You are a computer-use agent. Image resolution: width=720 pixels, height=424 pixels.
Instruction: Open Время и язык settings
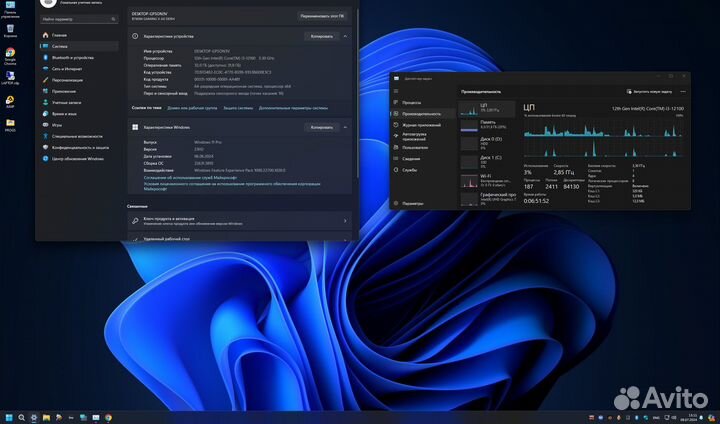tap(78, 113)
